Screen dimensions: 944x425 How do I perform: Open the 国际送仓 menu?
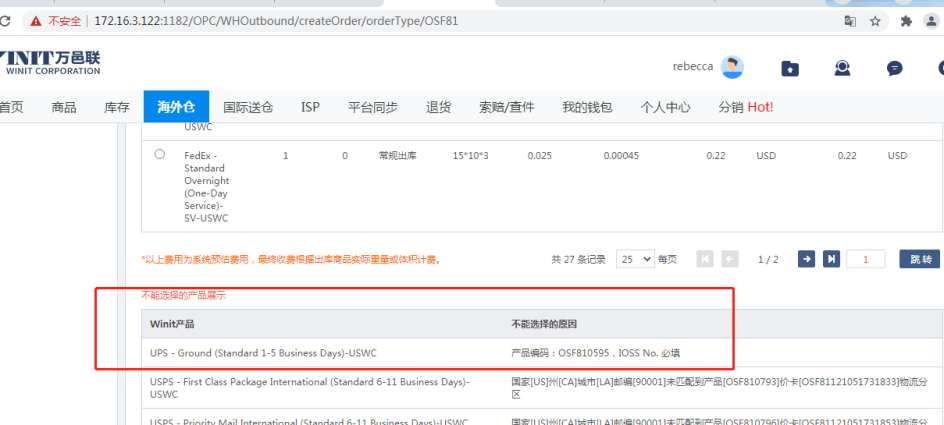(x=248, y=107)
